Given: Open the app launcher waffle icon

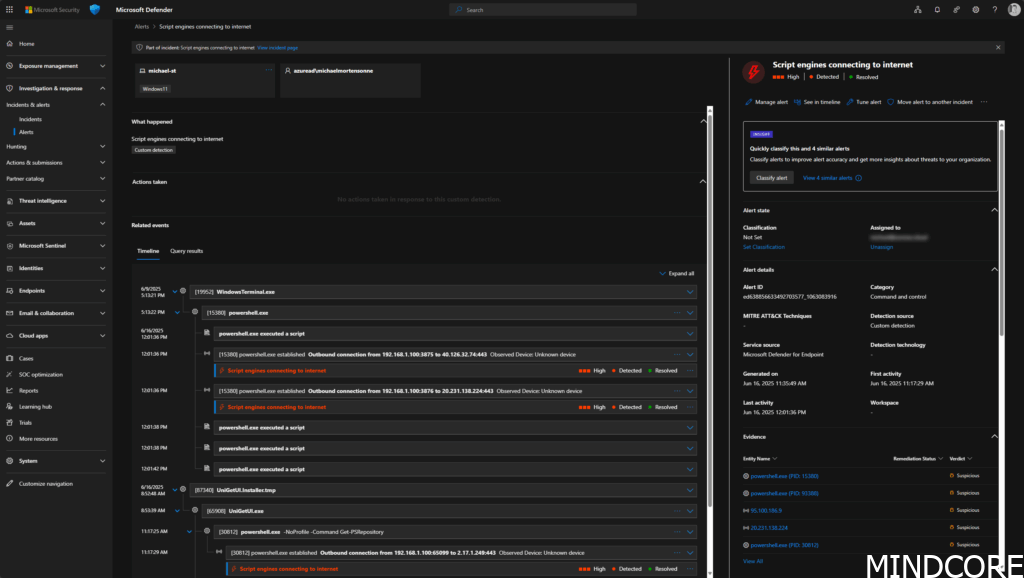Looking at the screenshot, I should pyautogui.click(x=9, y=10).
